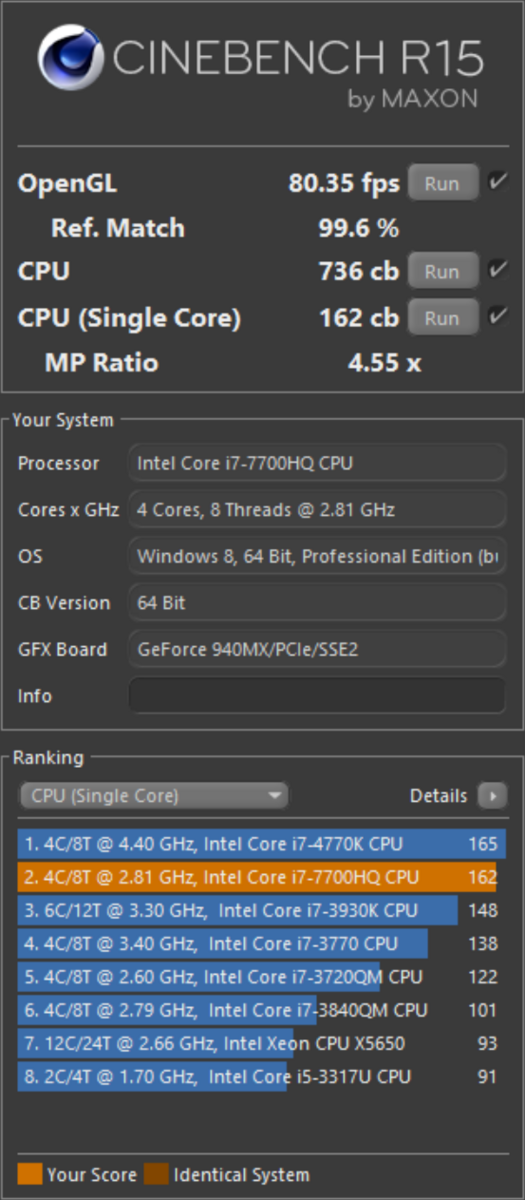This screenshot has height=1200, width=525.
Task: Select the i5-3317U ranking entry
Action: coord(262,1077)
